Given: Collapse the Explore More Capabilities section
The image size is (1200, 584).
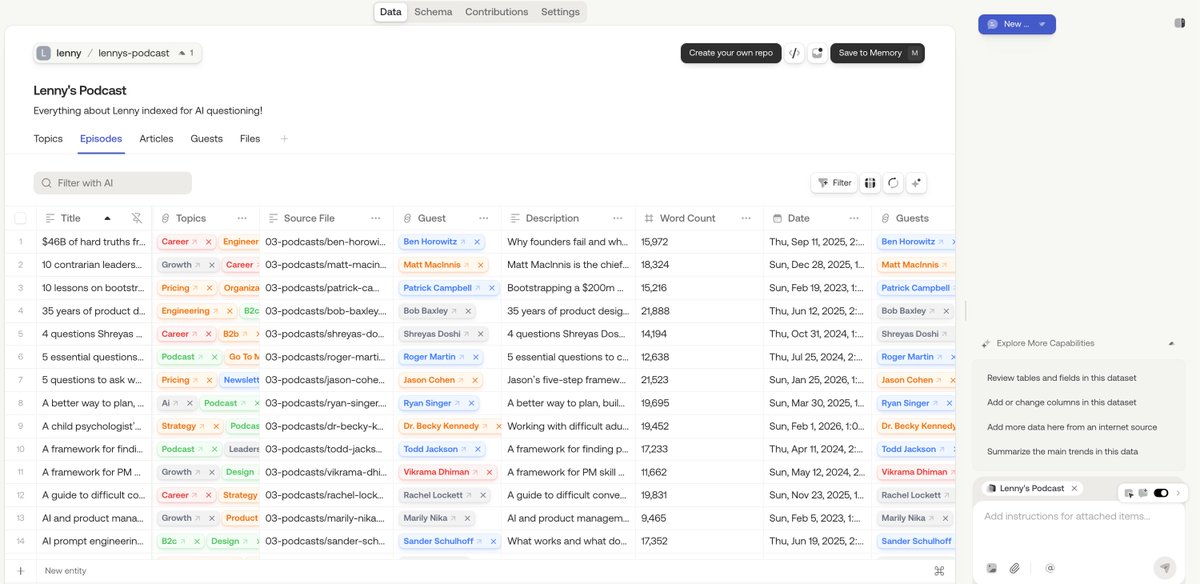Looking at the screenshot, I should [1171, 343].
